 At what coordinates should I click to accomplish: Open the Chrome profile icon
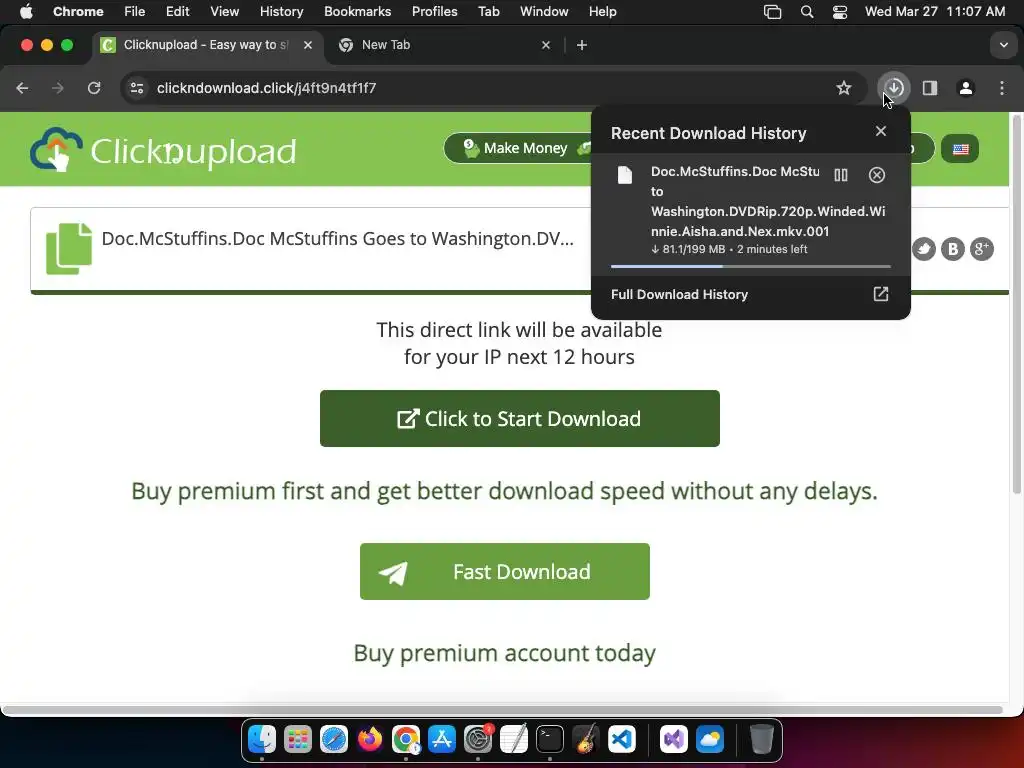[965, 88]
